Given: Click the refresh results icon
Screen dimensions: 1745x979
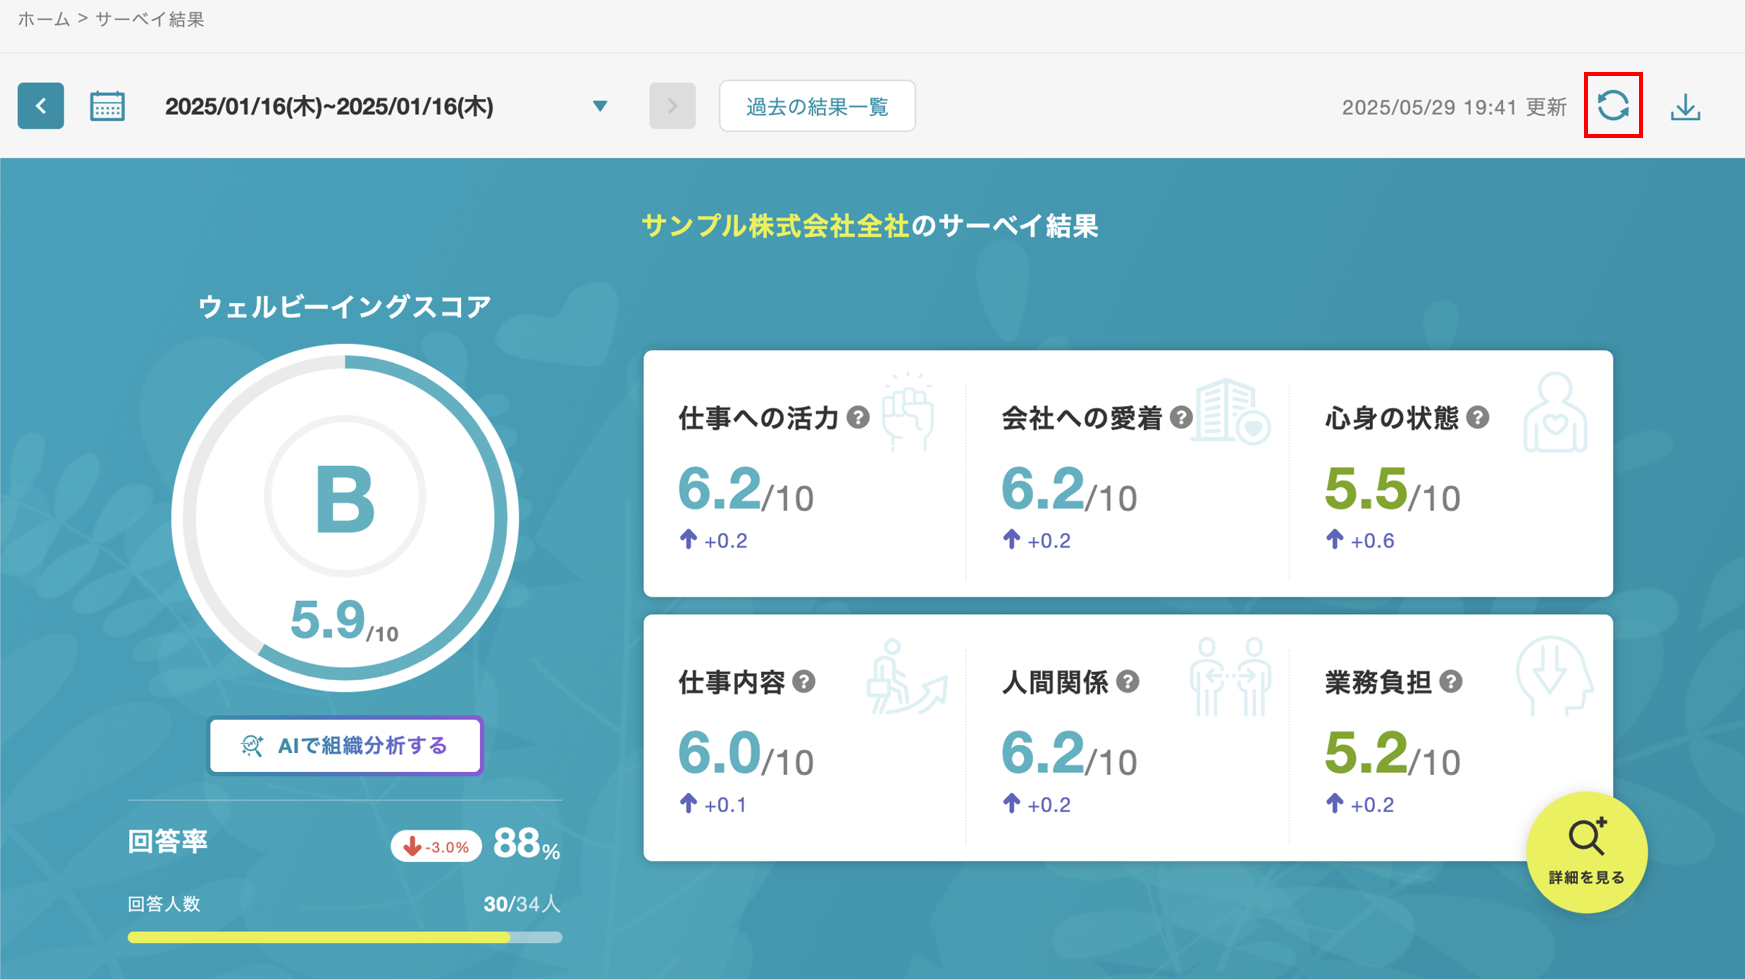Looking at the screenshot, I should click(x=1612, y=106).
